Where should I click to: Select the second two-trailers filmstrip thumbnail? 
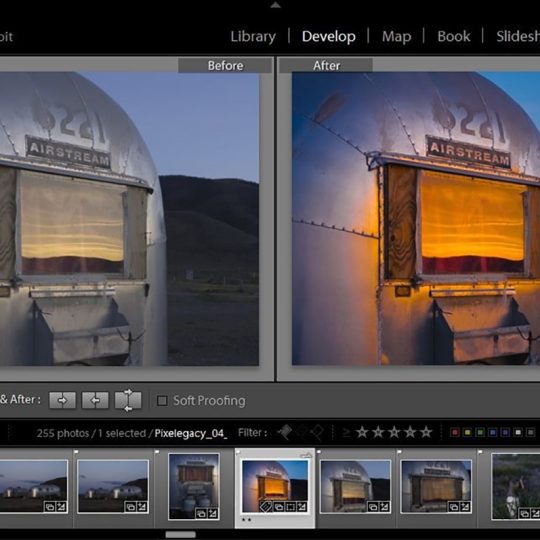[x=113, y=486]
